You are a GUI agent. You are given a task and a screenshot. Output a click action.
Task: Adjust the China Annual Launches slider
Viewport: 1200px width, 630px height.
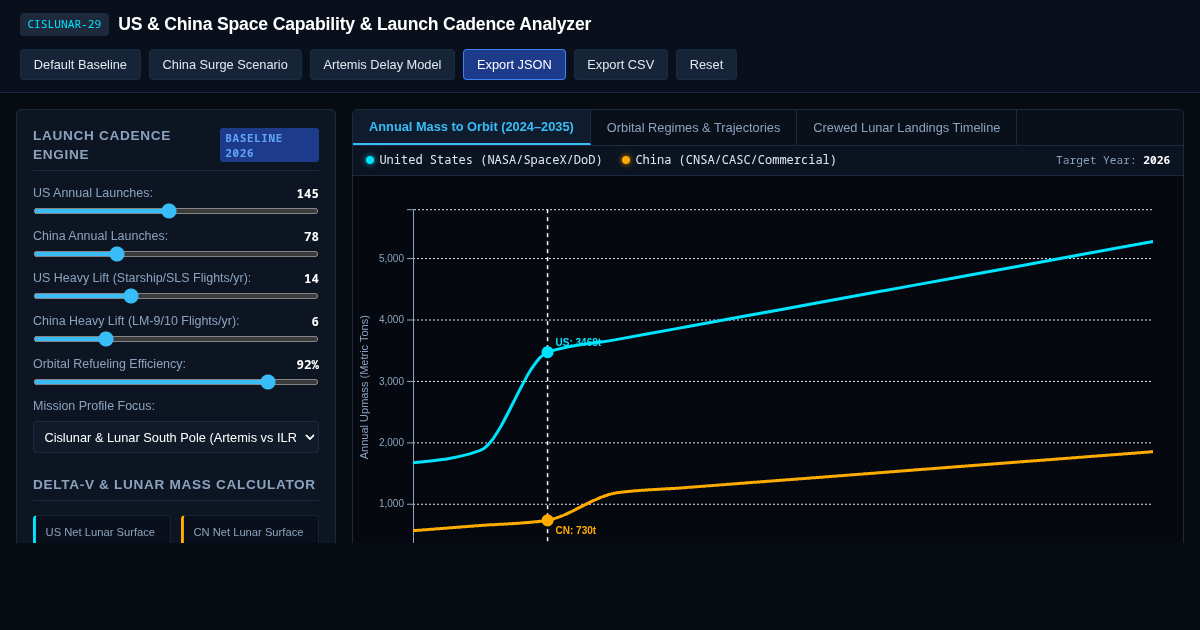click(176, 254)
